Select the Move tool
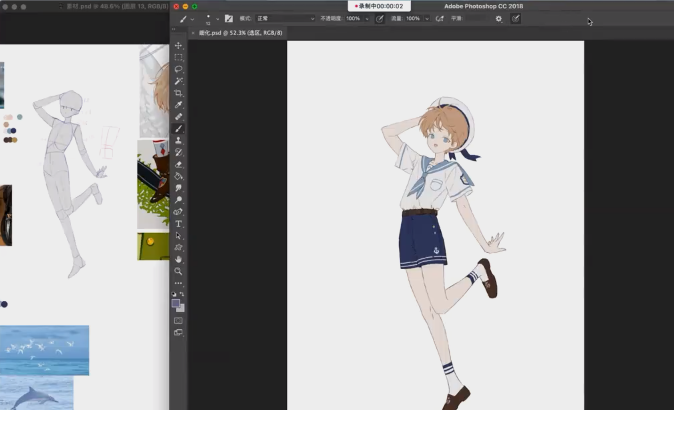Image resolution: width=674 pixels, height=433 pixels. [x=178, y=46]
